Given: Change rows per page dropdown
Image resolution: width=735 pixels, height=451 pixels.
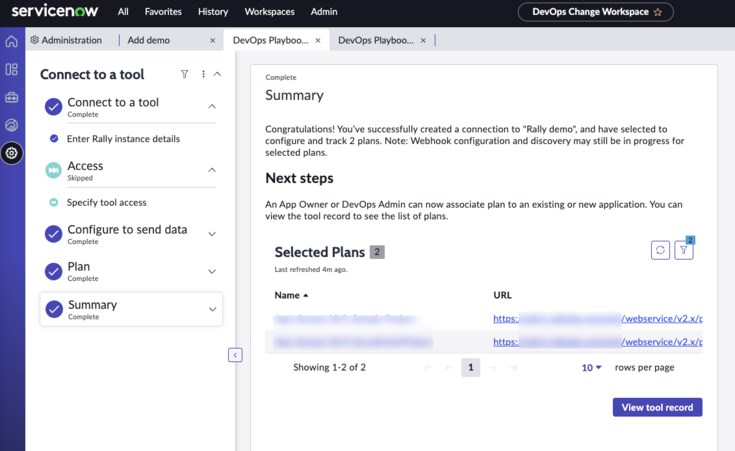Looking at the screenshot, I should click(592, 368).
